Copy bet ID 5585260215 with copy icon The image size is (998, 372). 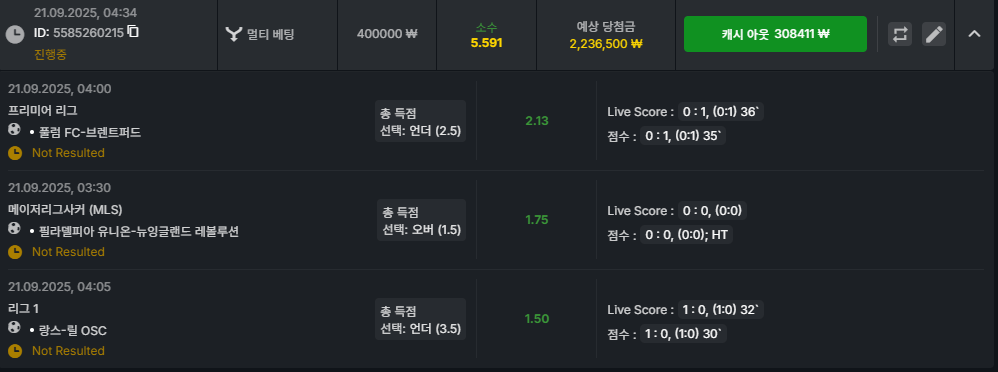pos(133,31)
